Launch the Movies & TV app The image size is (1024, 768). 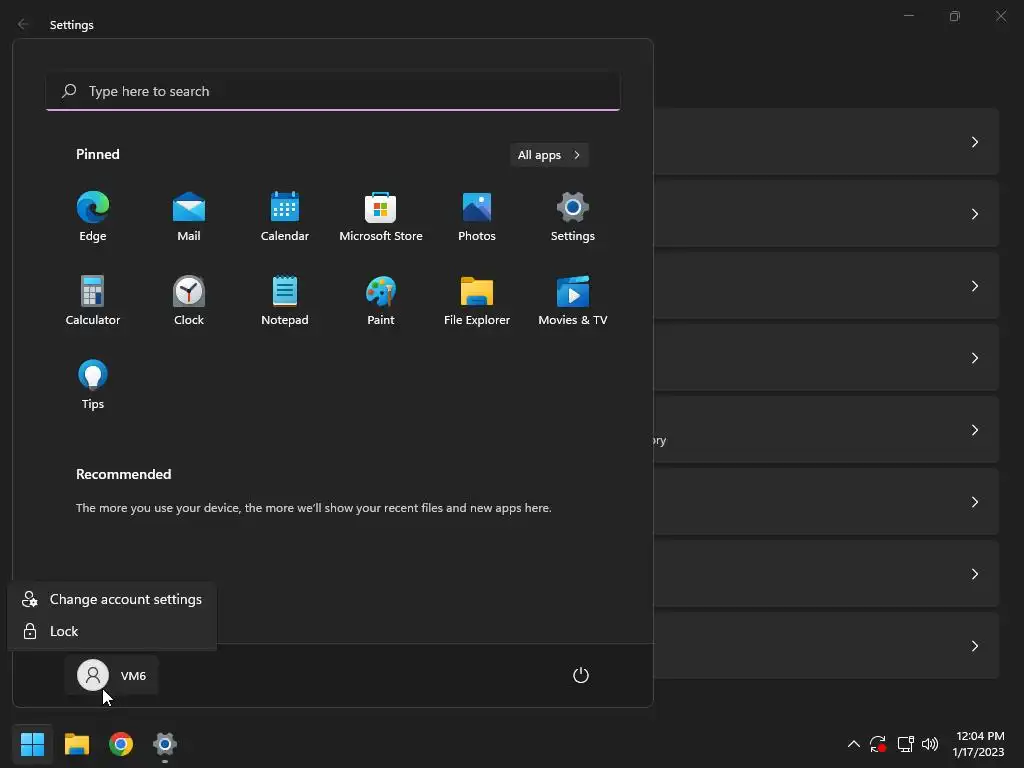pos(573,300)
